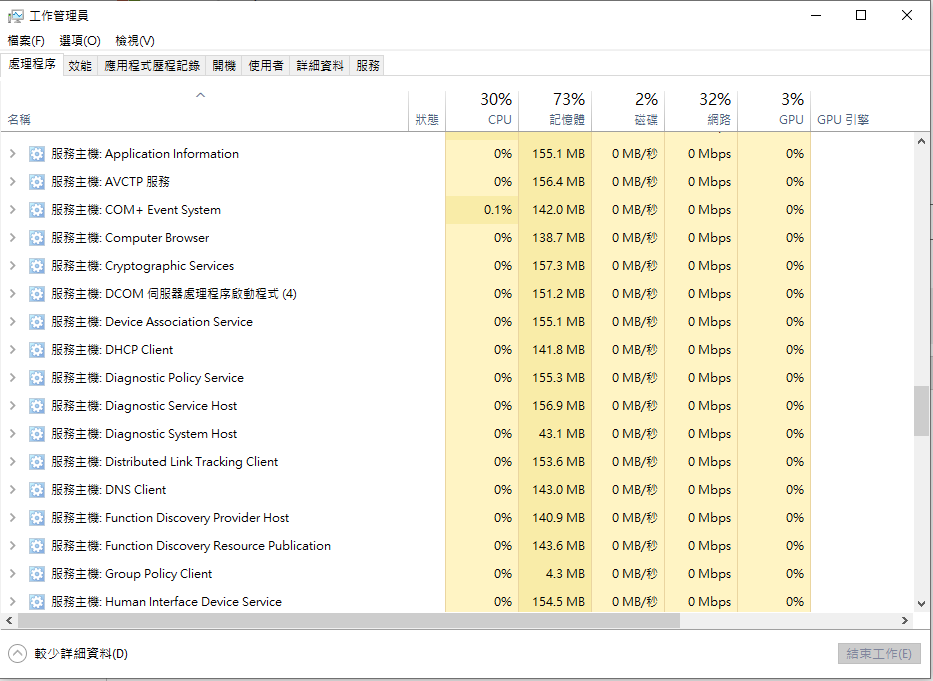This screenshot has height=681, width=933.
Task: Select the 0.1% CPU cell
Action: [x=482, y=210]
